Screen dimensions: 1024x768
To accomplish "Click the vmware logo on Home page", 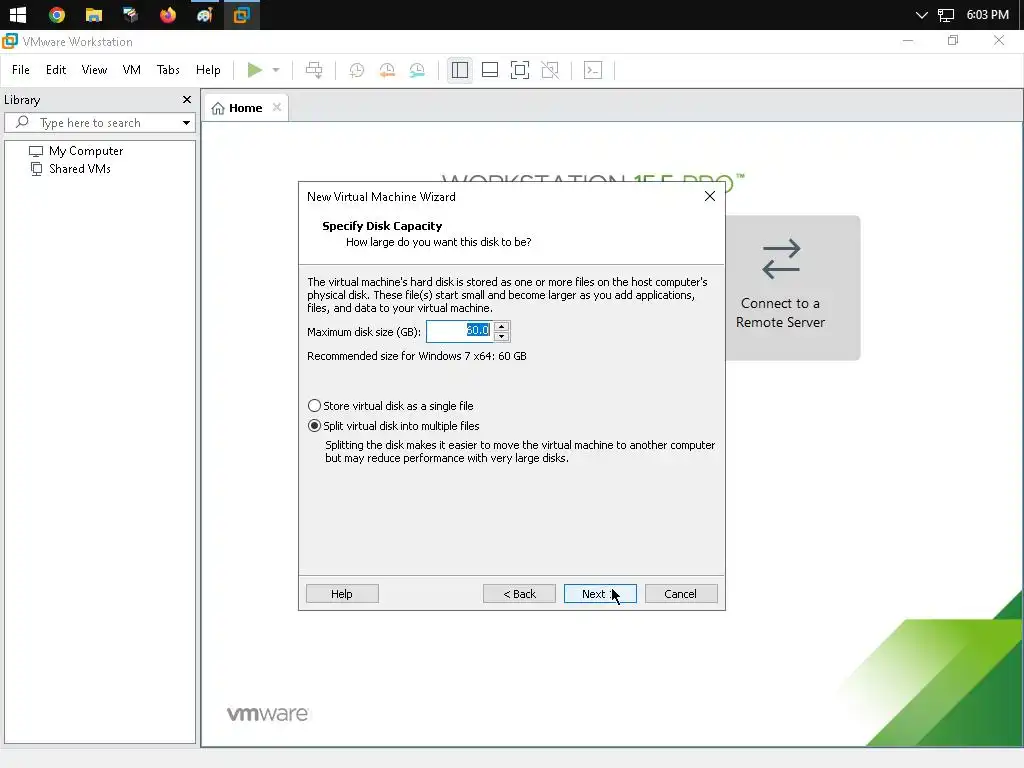I will [x=267, y=714].
